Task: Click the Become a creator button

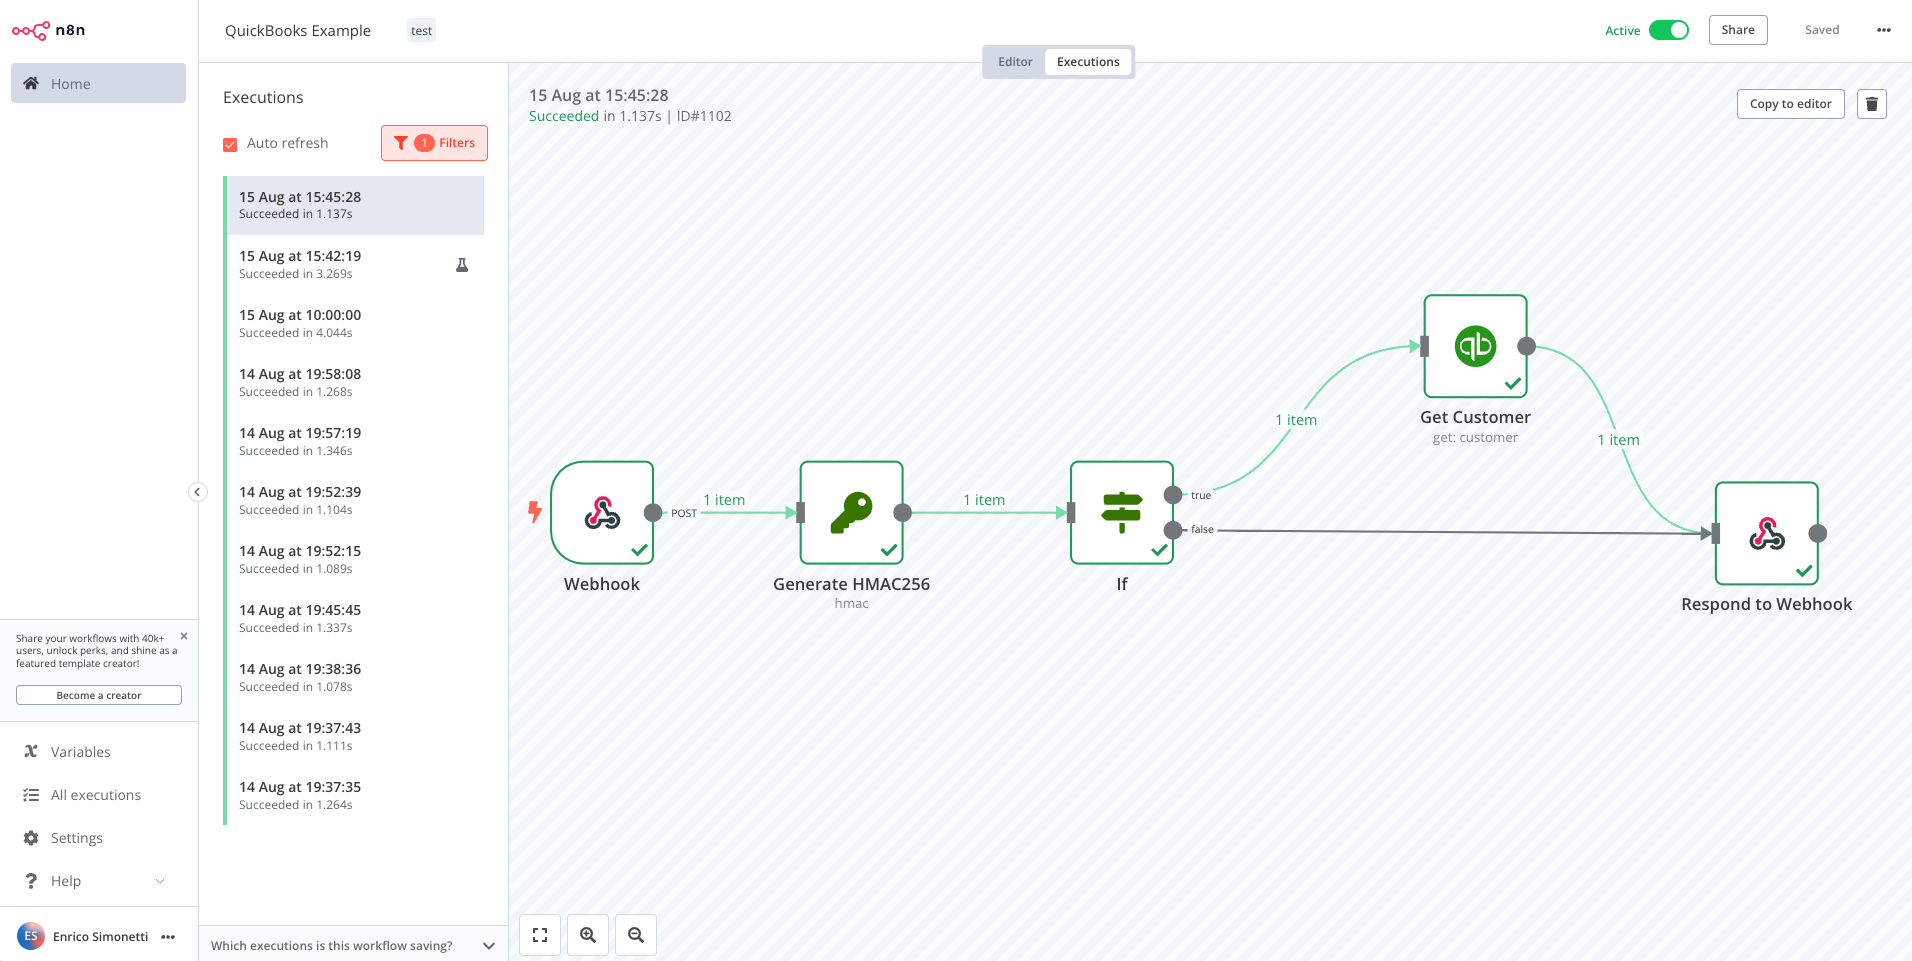Action: click(99, 695)
